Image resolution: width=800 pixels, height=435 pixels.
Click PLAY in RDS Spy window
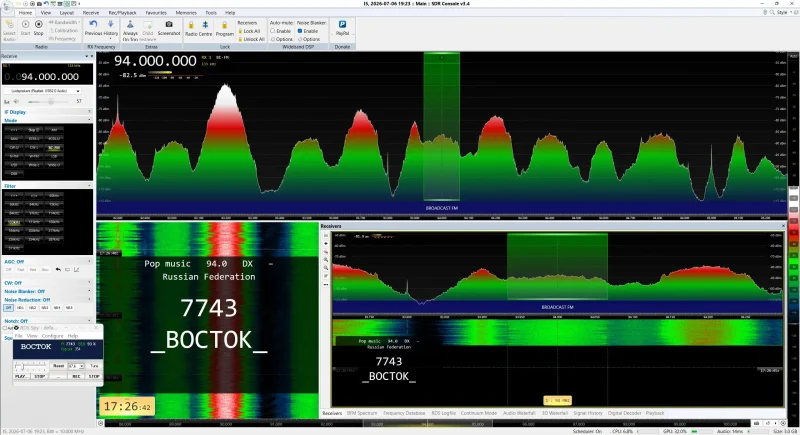21,376
